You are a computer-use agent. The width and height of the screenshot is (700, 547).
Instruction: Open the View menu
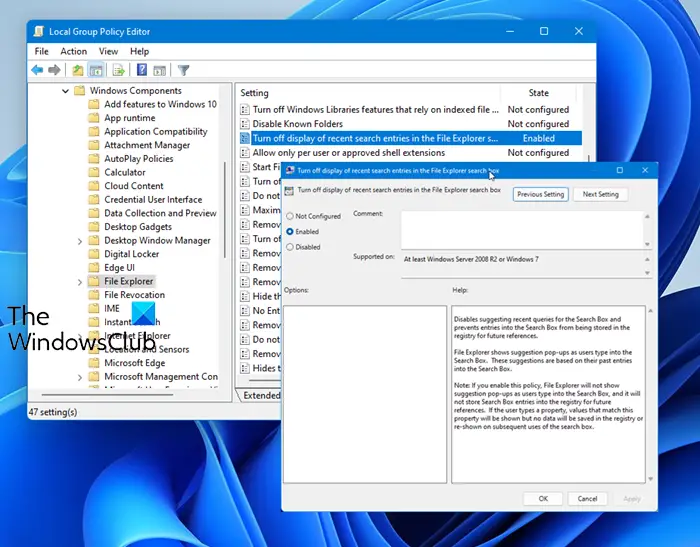click(x=108, y=51)
